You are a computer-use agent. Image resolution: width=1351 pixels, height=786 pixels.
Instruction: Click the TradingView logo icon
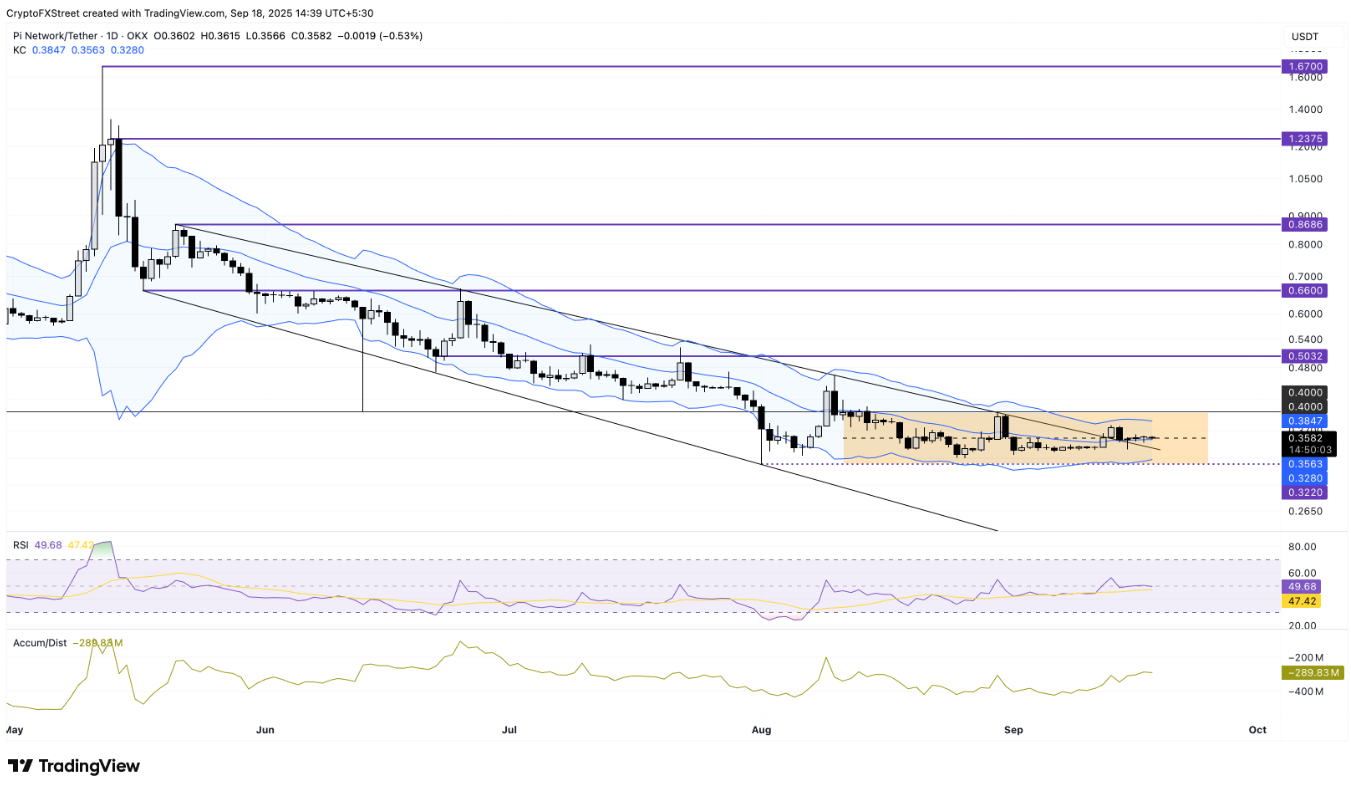[20, 766]
